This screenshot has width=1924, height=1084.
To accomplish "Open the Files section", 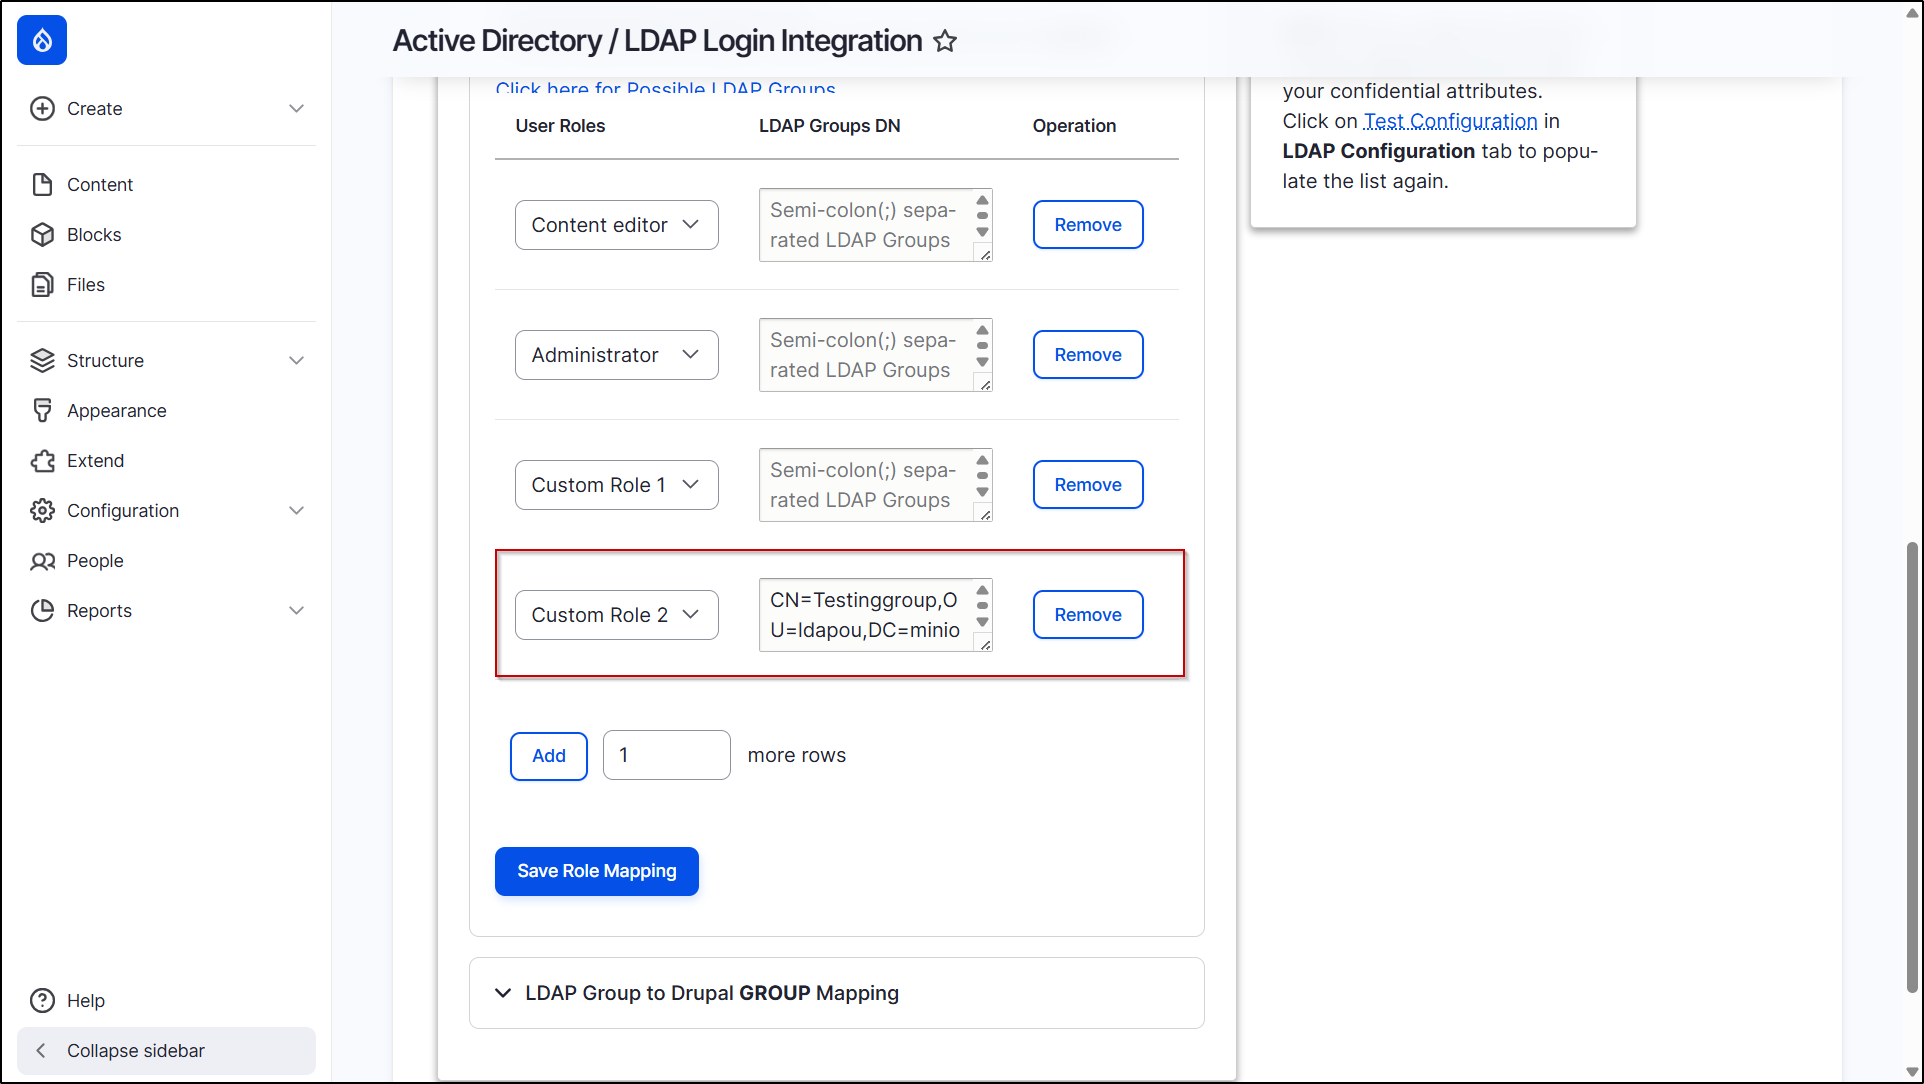I will click(85, 284).
